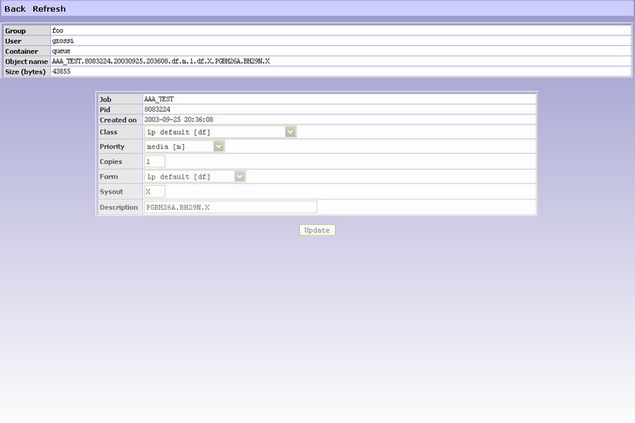Click Refresh in the top bar
The width and height of the screenshot is (635, 423).
(x=49, y=9)
